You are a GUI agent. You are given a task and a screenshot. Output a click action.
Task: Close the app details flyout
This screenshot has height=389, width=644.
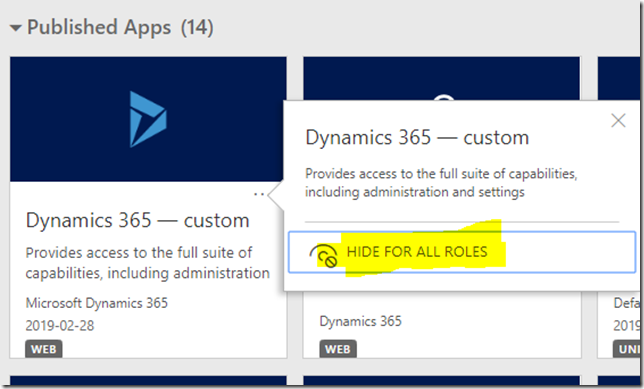(618, 121)
